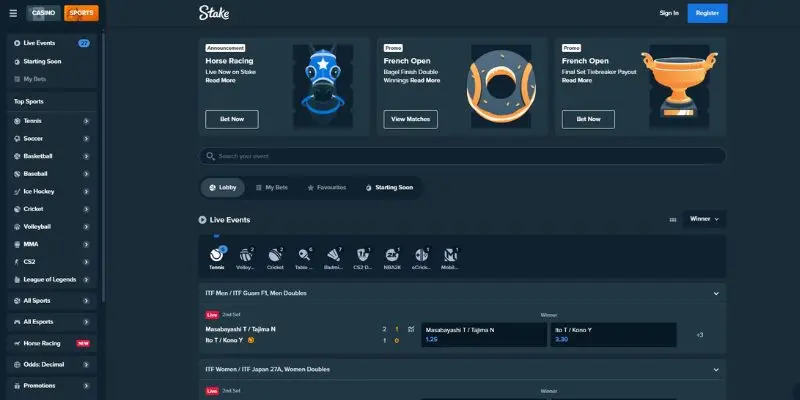This screenshot has width=800, height=400.
Task: Collapse ITF Women Japan 27A Women Doubles section
Action: tap(716, 369)
